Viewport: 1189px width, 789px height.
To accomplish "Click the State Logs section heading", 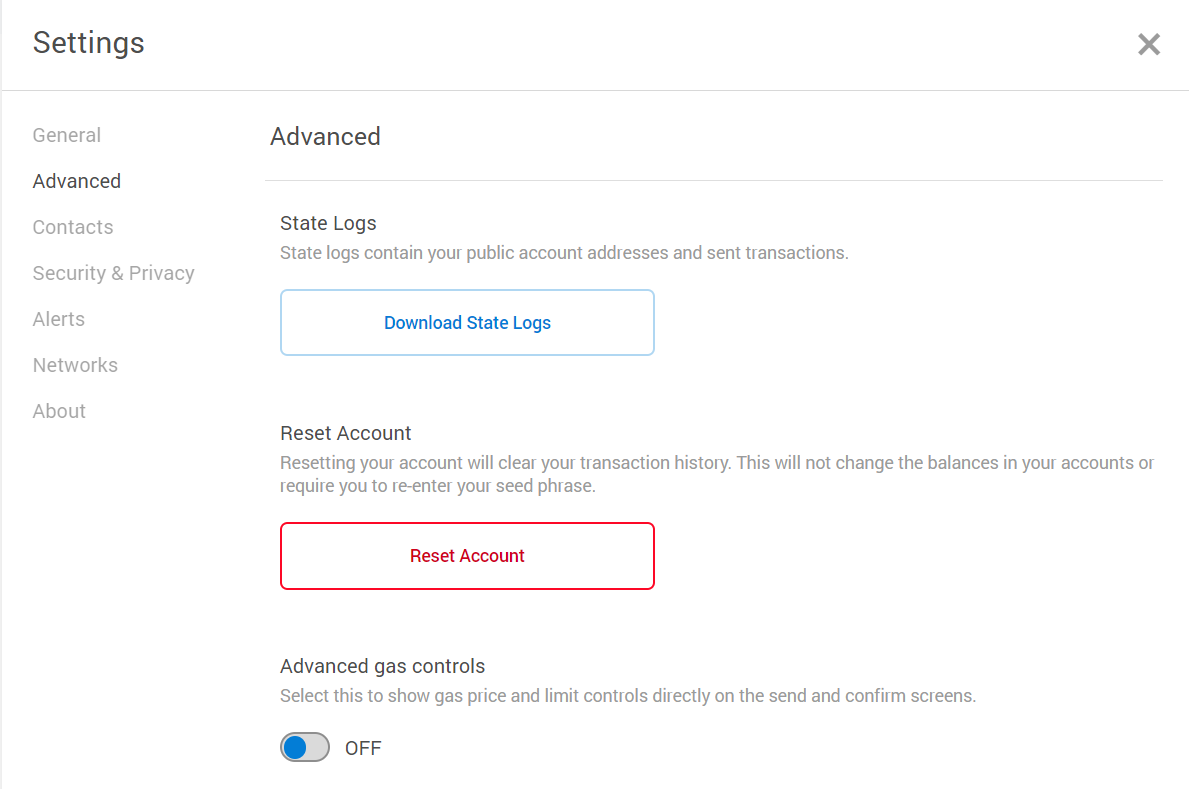I will pos(328,223).
